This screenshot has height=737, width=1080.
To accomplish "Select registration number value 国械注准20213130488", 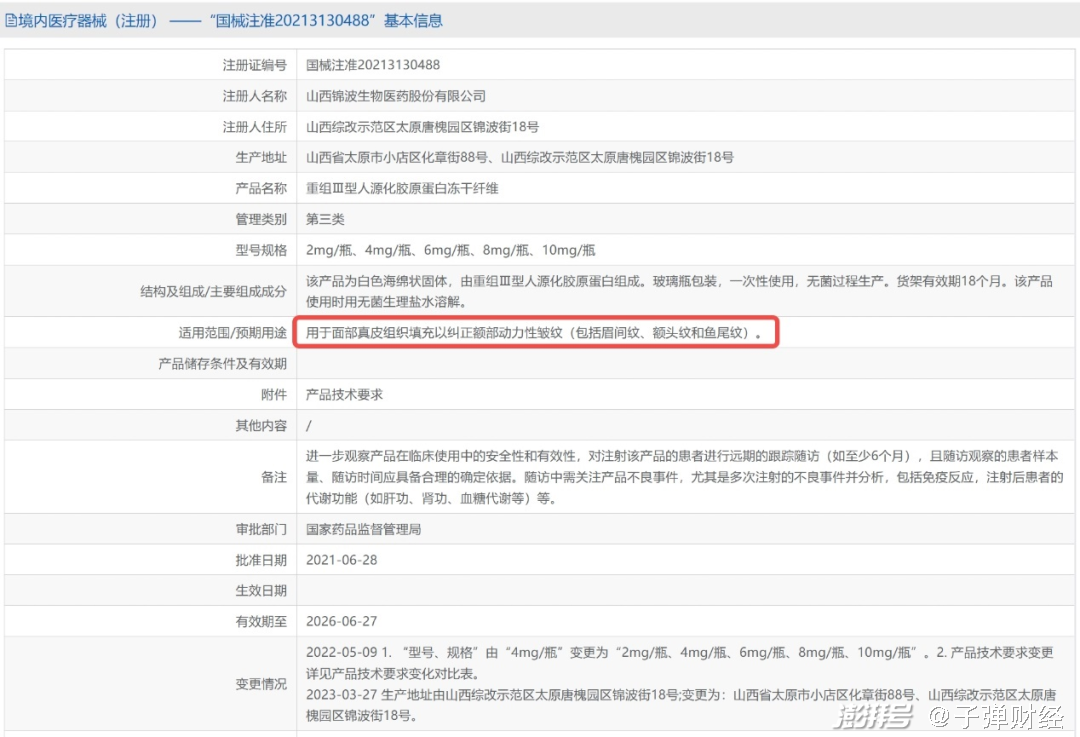I will coord(373,65).
